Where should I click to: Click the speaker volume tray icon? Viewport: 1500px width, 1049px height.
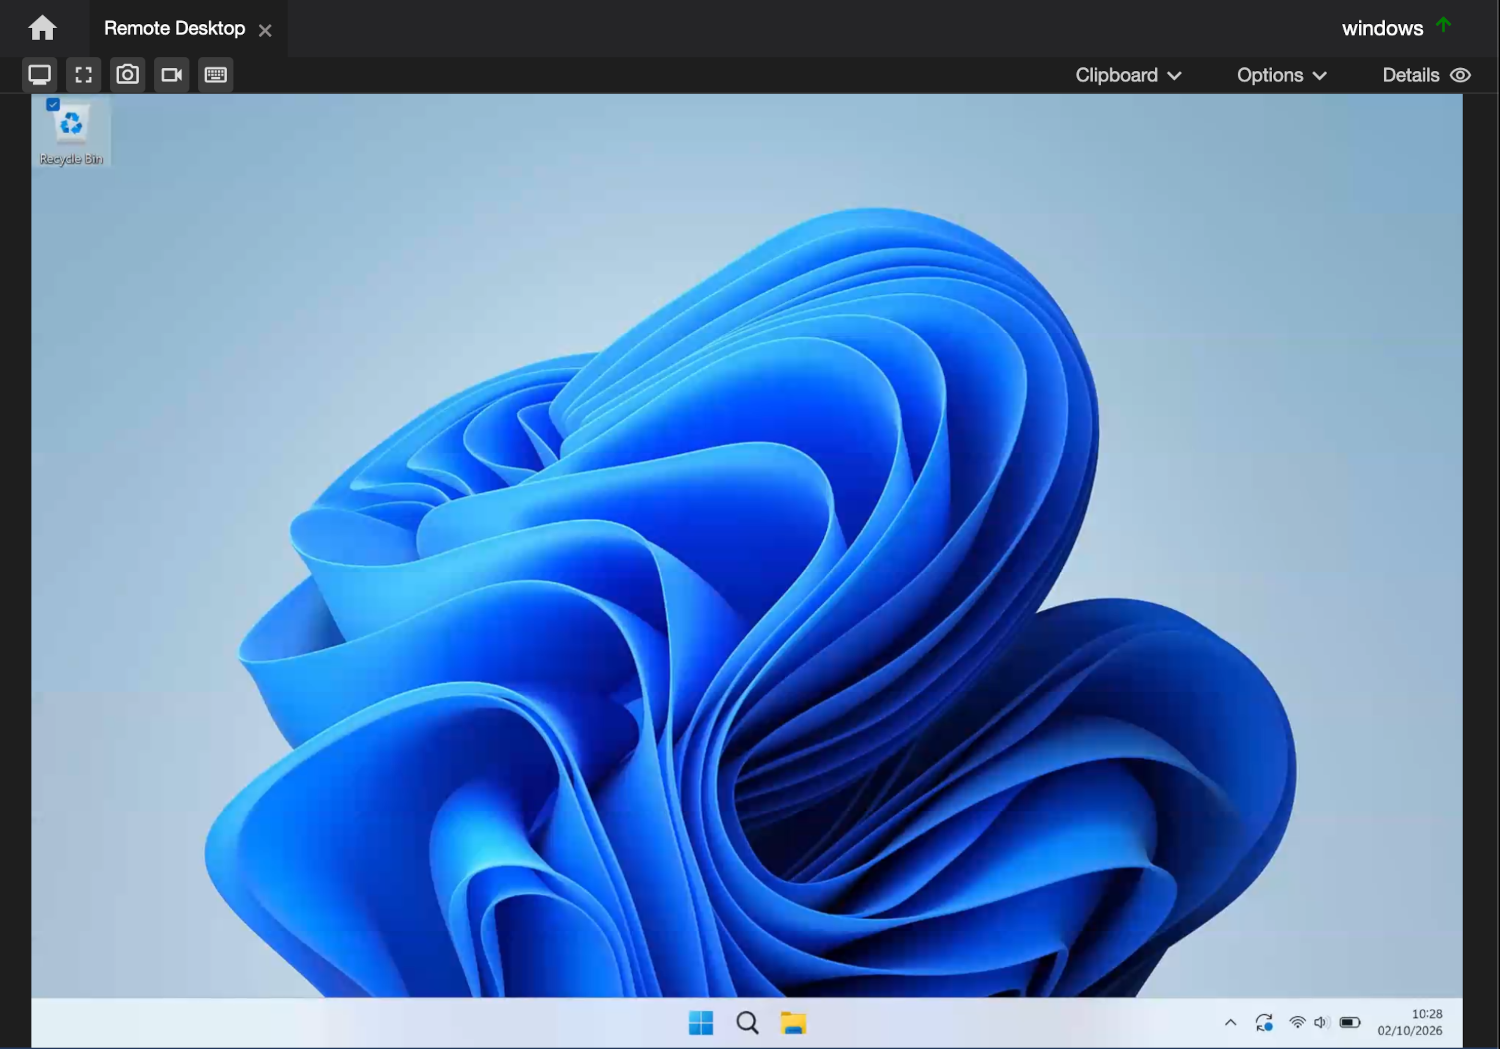click(x=1320, y=1023)
